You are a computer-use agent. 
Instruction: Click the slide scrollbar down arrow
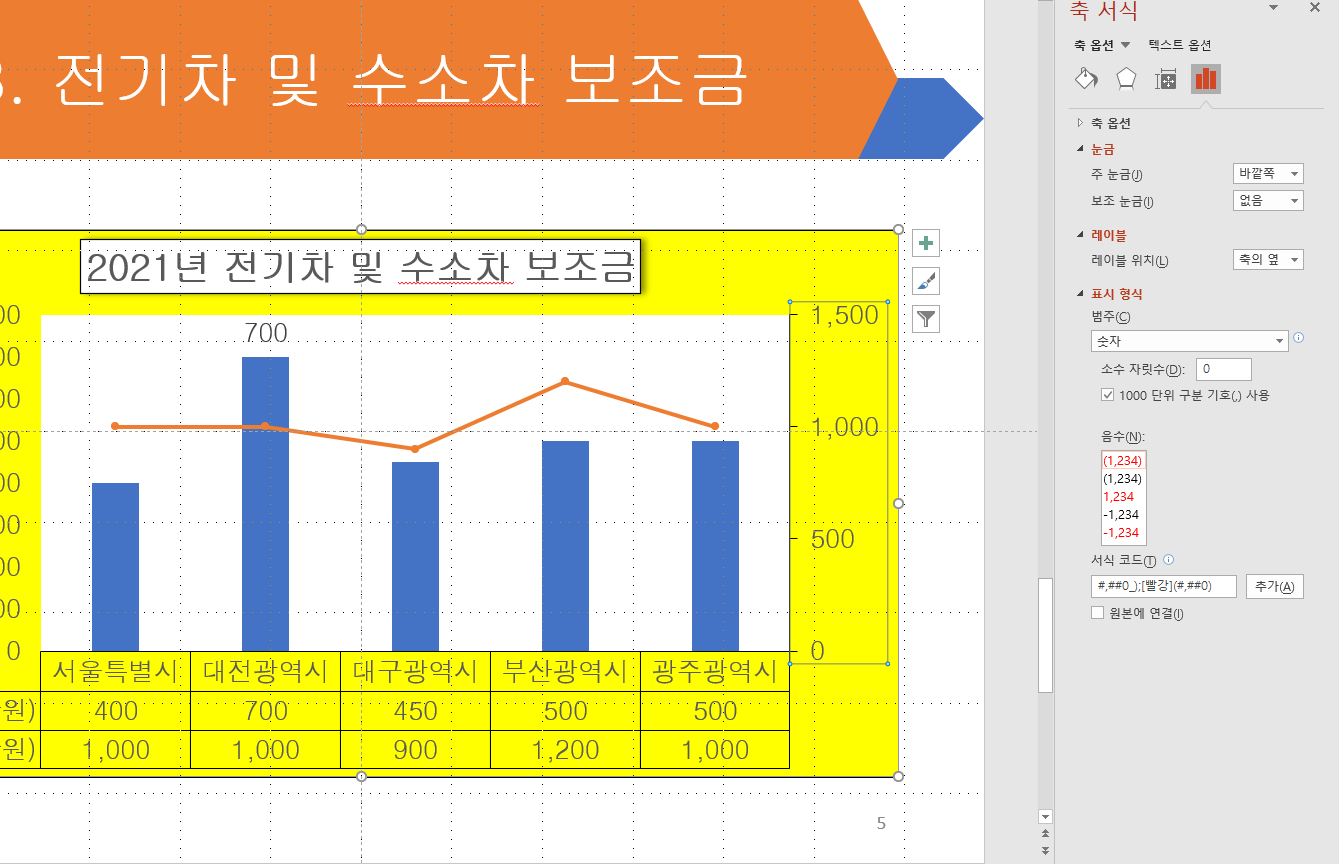pos(1046,817)
